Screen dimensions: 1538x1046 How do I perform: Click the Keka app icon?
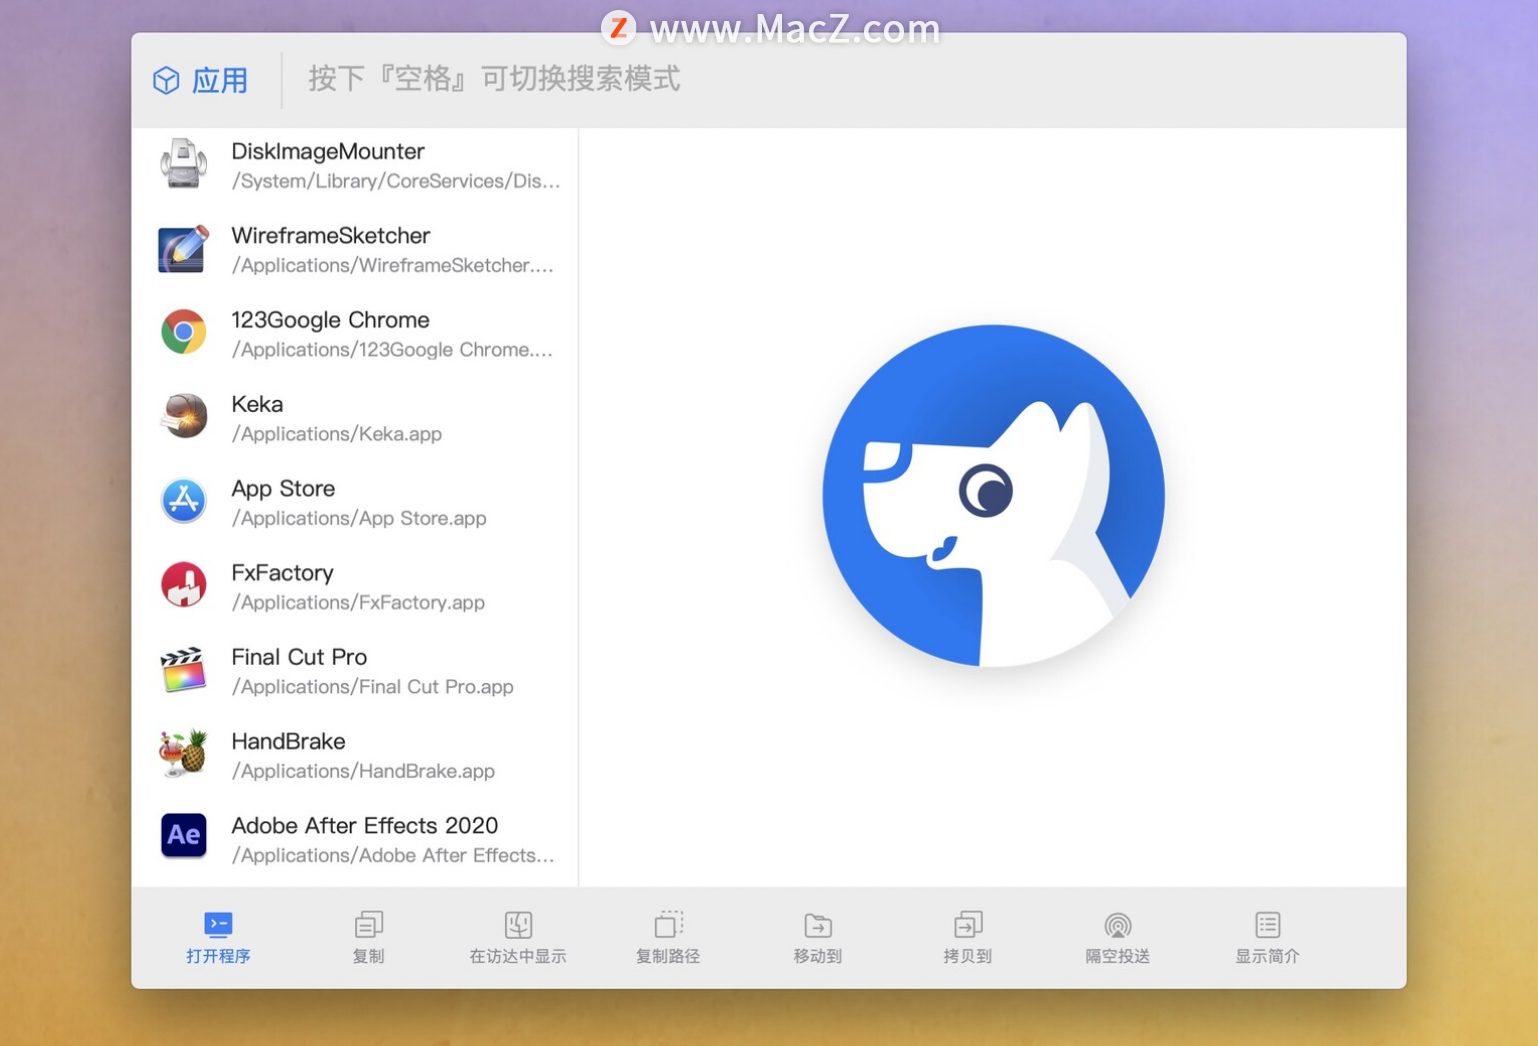(x=183, y=417)
